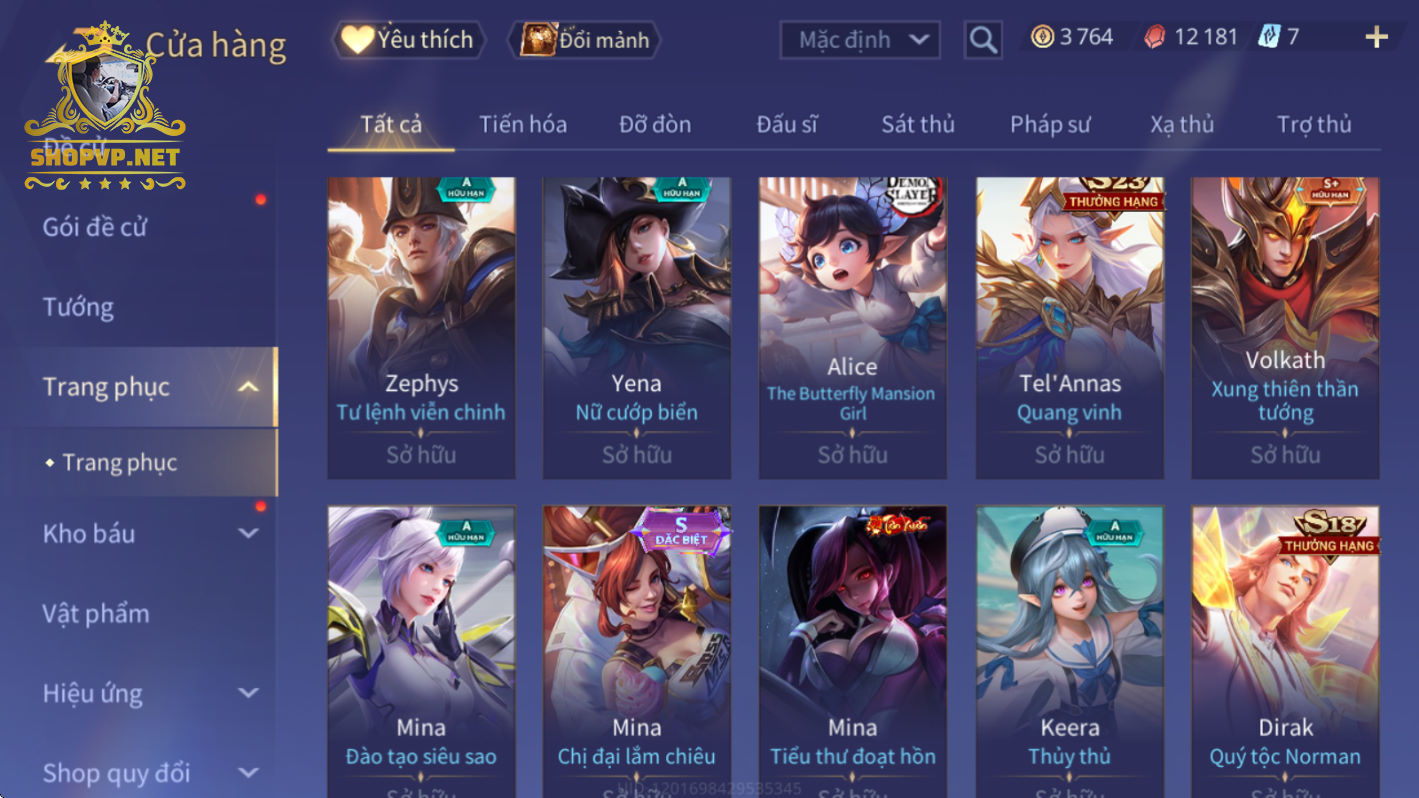Expand the Shop quy đổi section

(249, 773)
